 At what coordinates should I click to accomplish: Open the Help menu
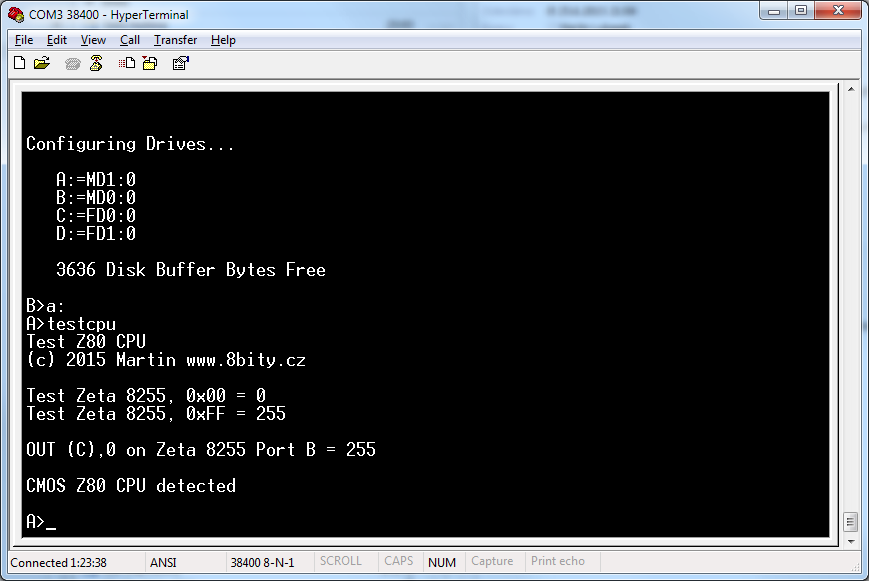223,40
